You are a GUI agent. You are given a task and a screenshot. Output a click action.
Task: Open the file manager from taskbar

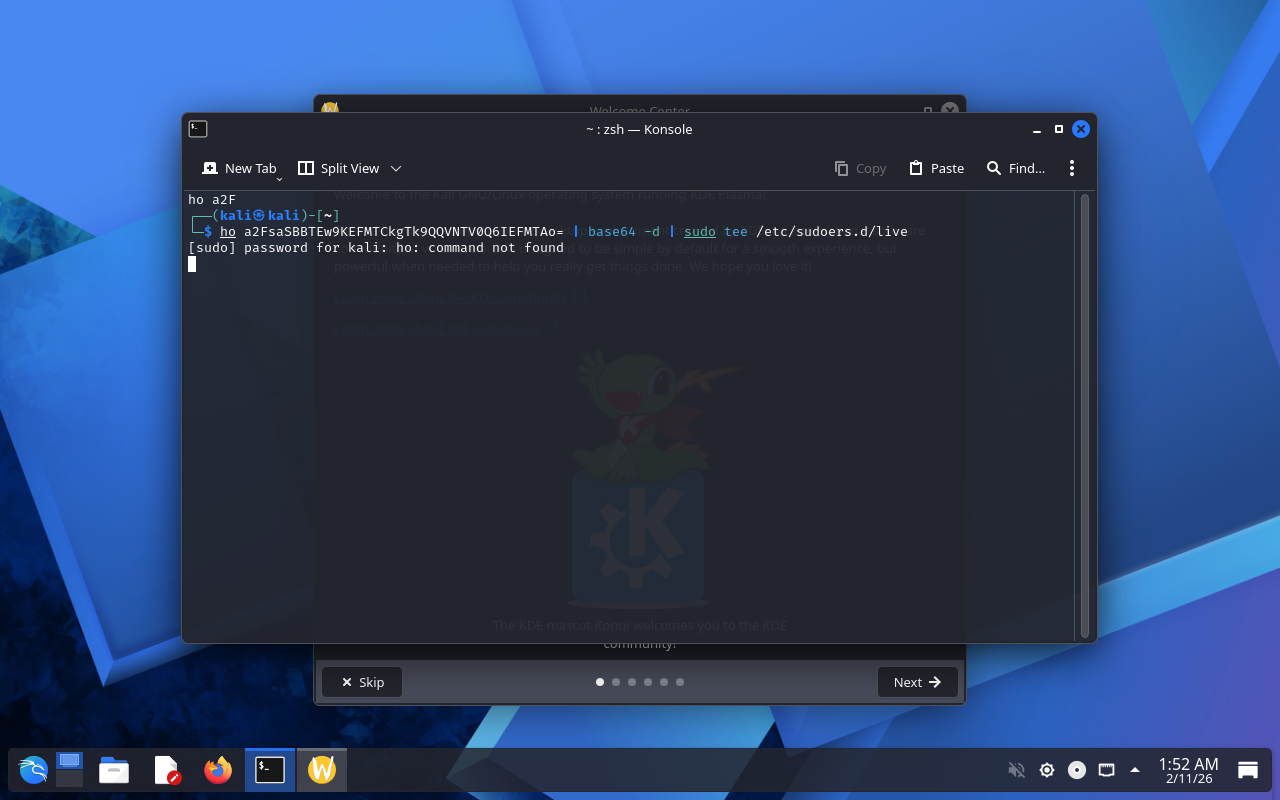coord(114,770)
